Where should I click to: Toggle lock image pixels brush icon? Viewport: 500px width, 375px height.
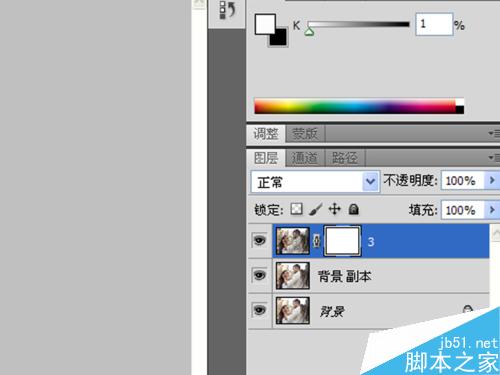tap(315, 209)
